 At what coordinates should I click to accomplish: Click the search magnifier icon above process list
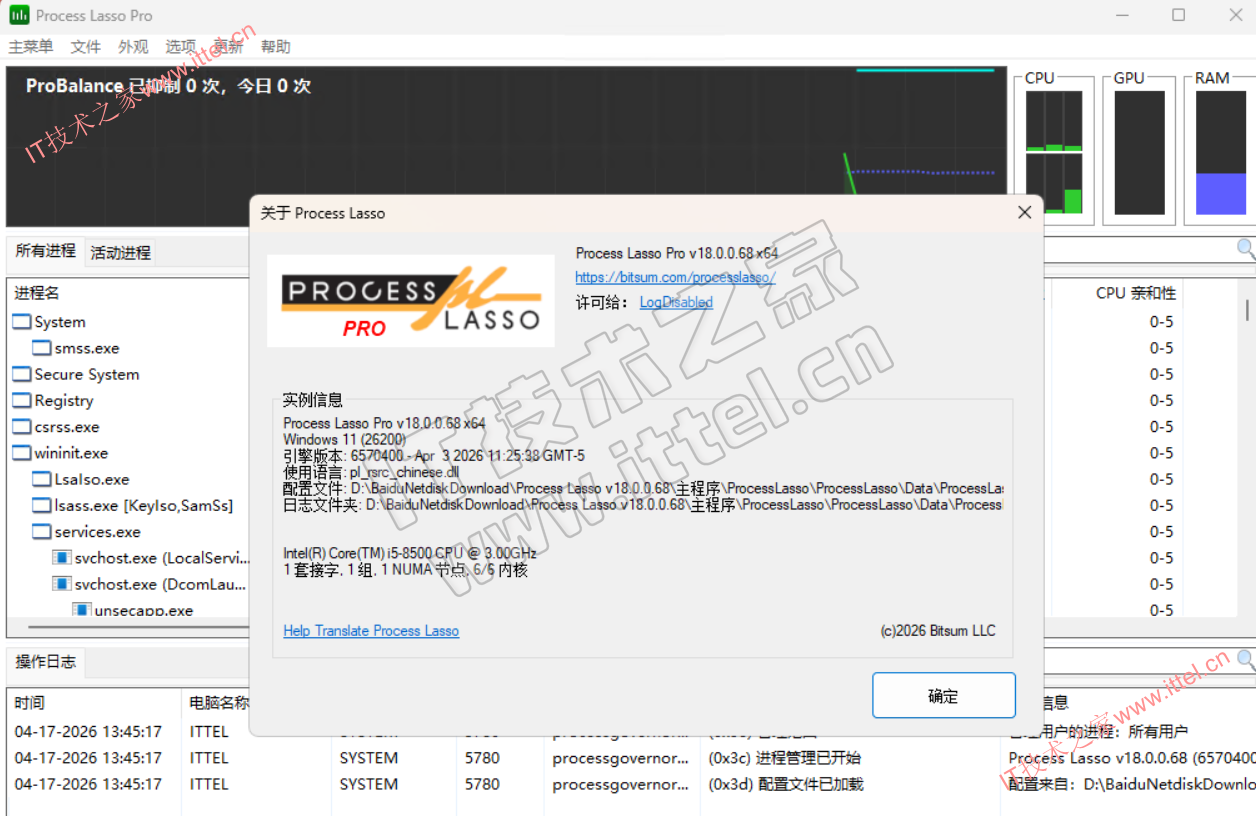click(1245, 248)
